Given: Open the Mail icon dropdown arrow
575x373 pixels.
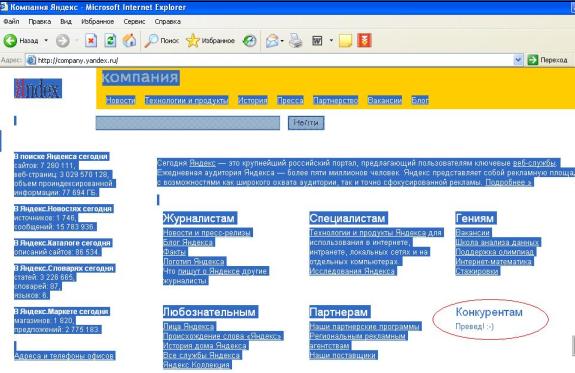Looking at the screenshot, I should [282, 40].
